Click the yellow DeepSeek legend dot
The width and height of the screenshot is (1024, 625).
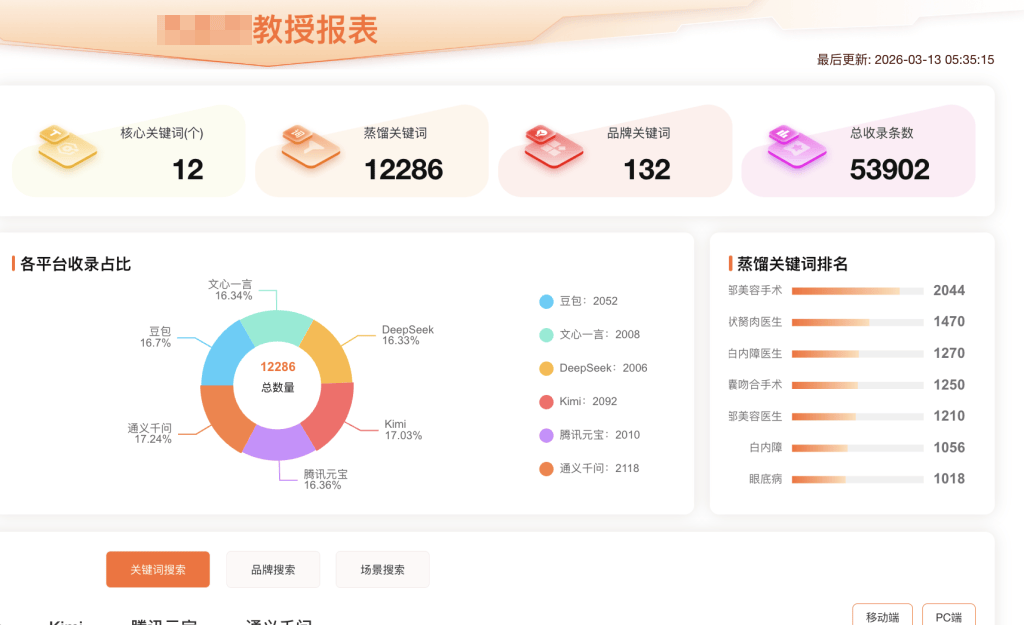[546, 368]
